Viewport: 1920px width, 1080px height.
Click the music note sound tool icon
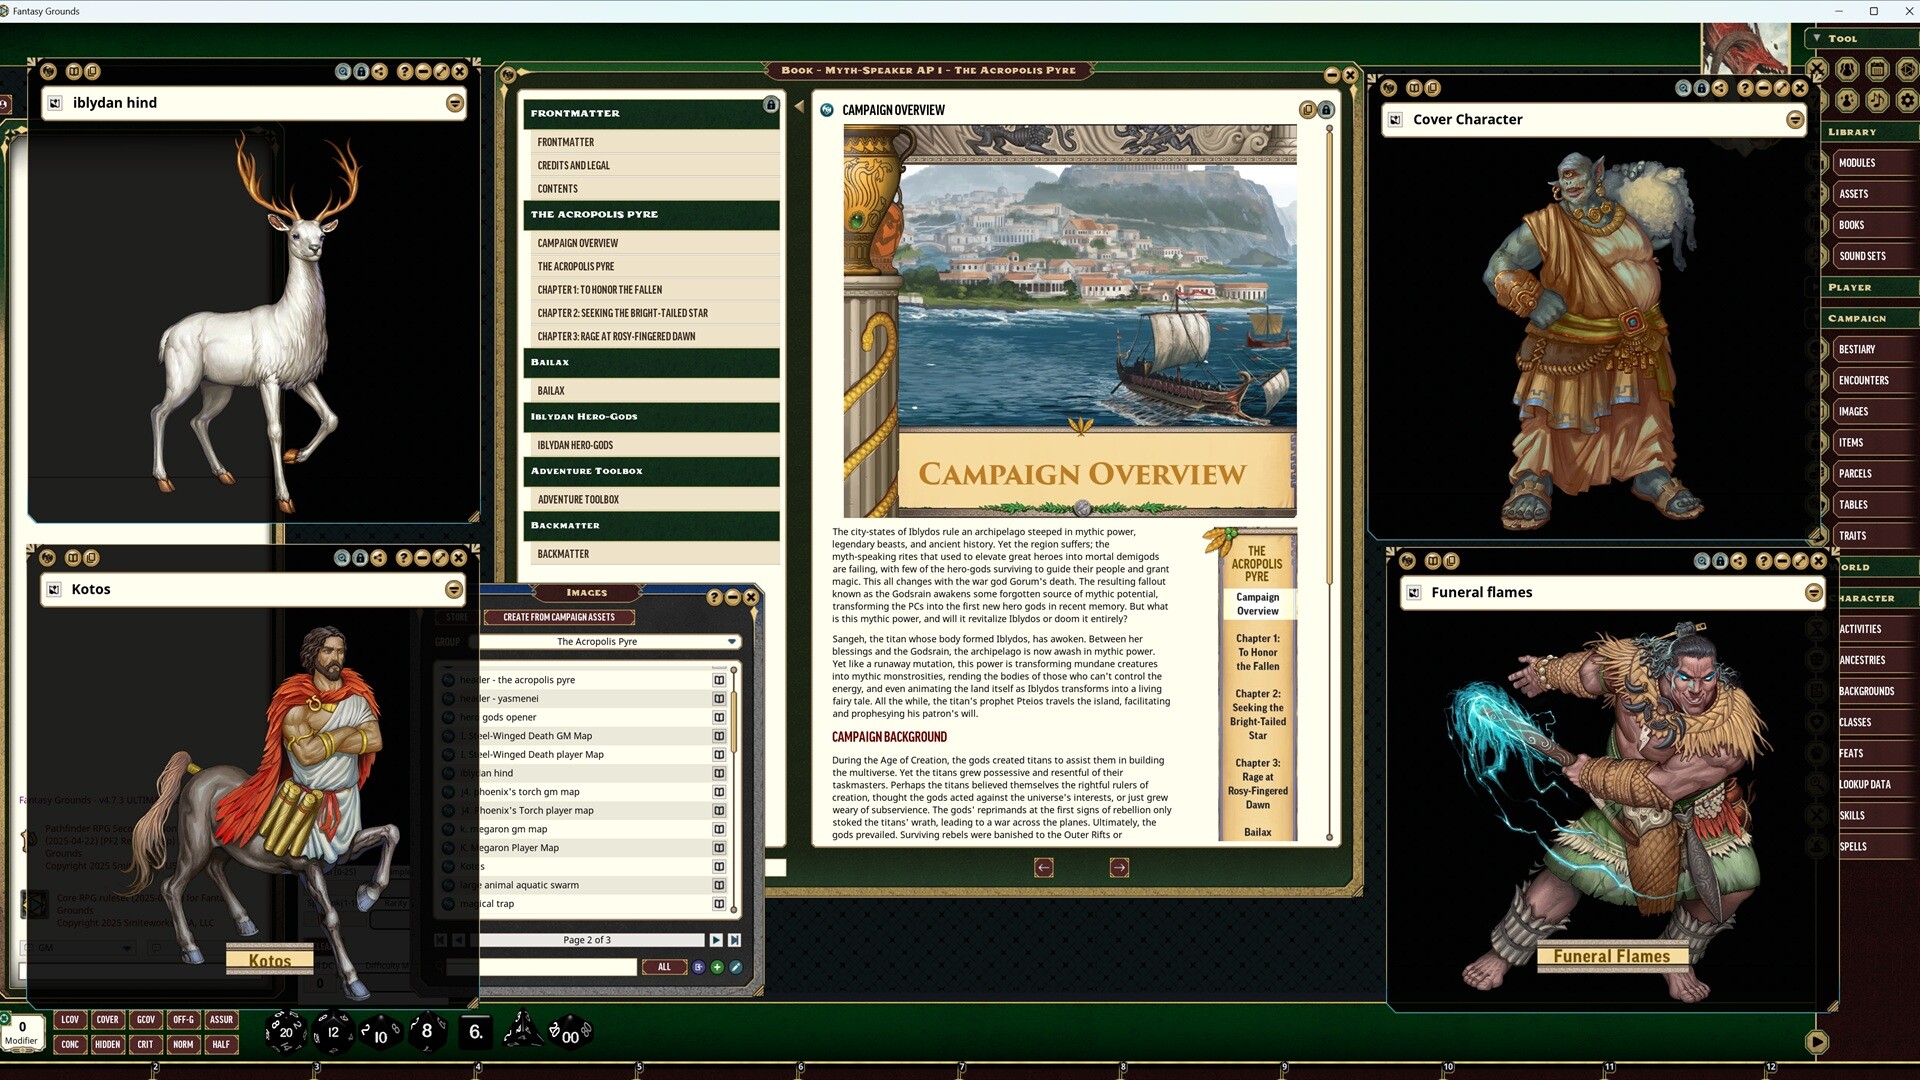[1878, 100]
